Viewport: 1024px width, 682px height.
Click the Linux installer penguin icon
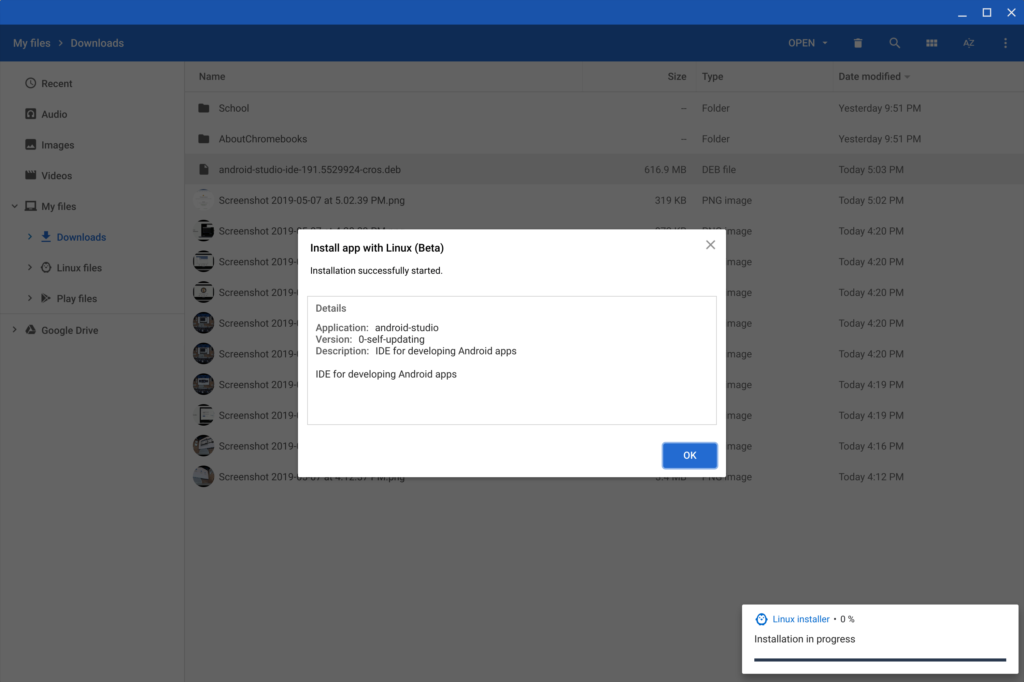click(x=761, y=619)
